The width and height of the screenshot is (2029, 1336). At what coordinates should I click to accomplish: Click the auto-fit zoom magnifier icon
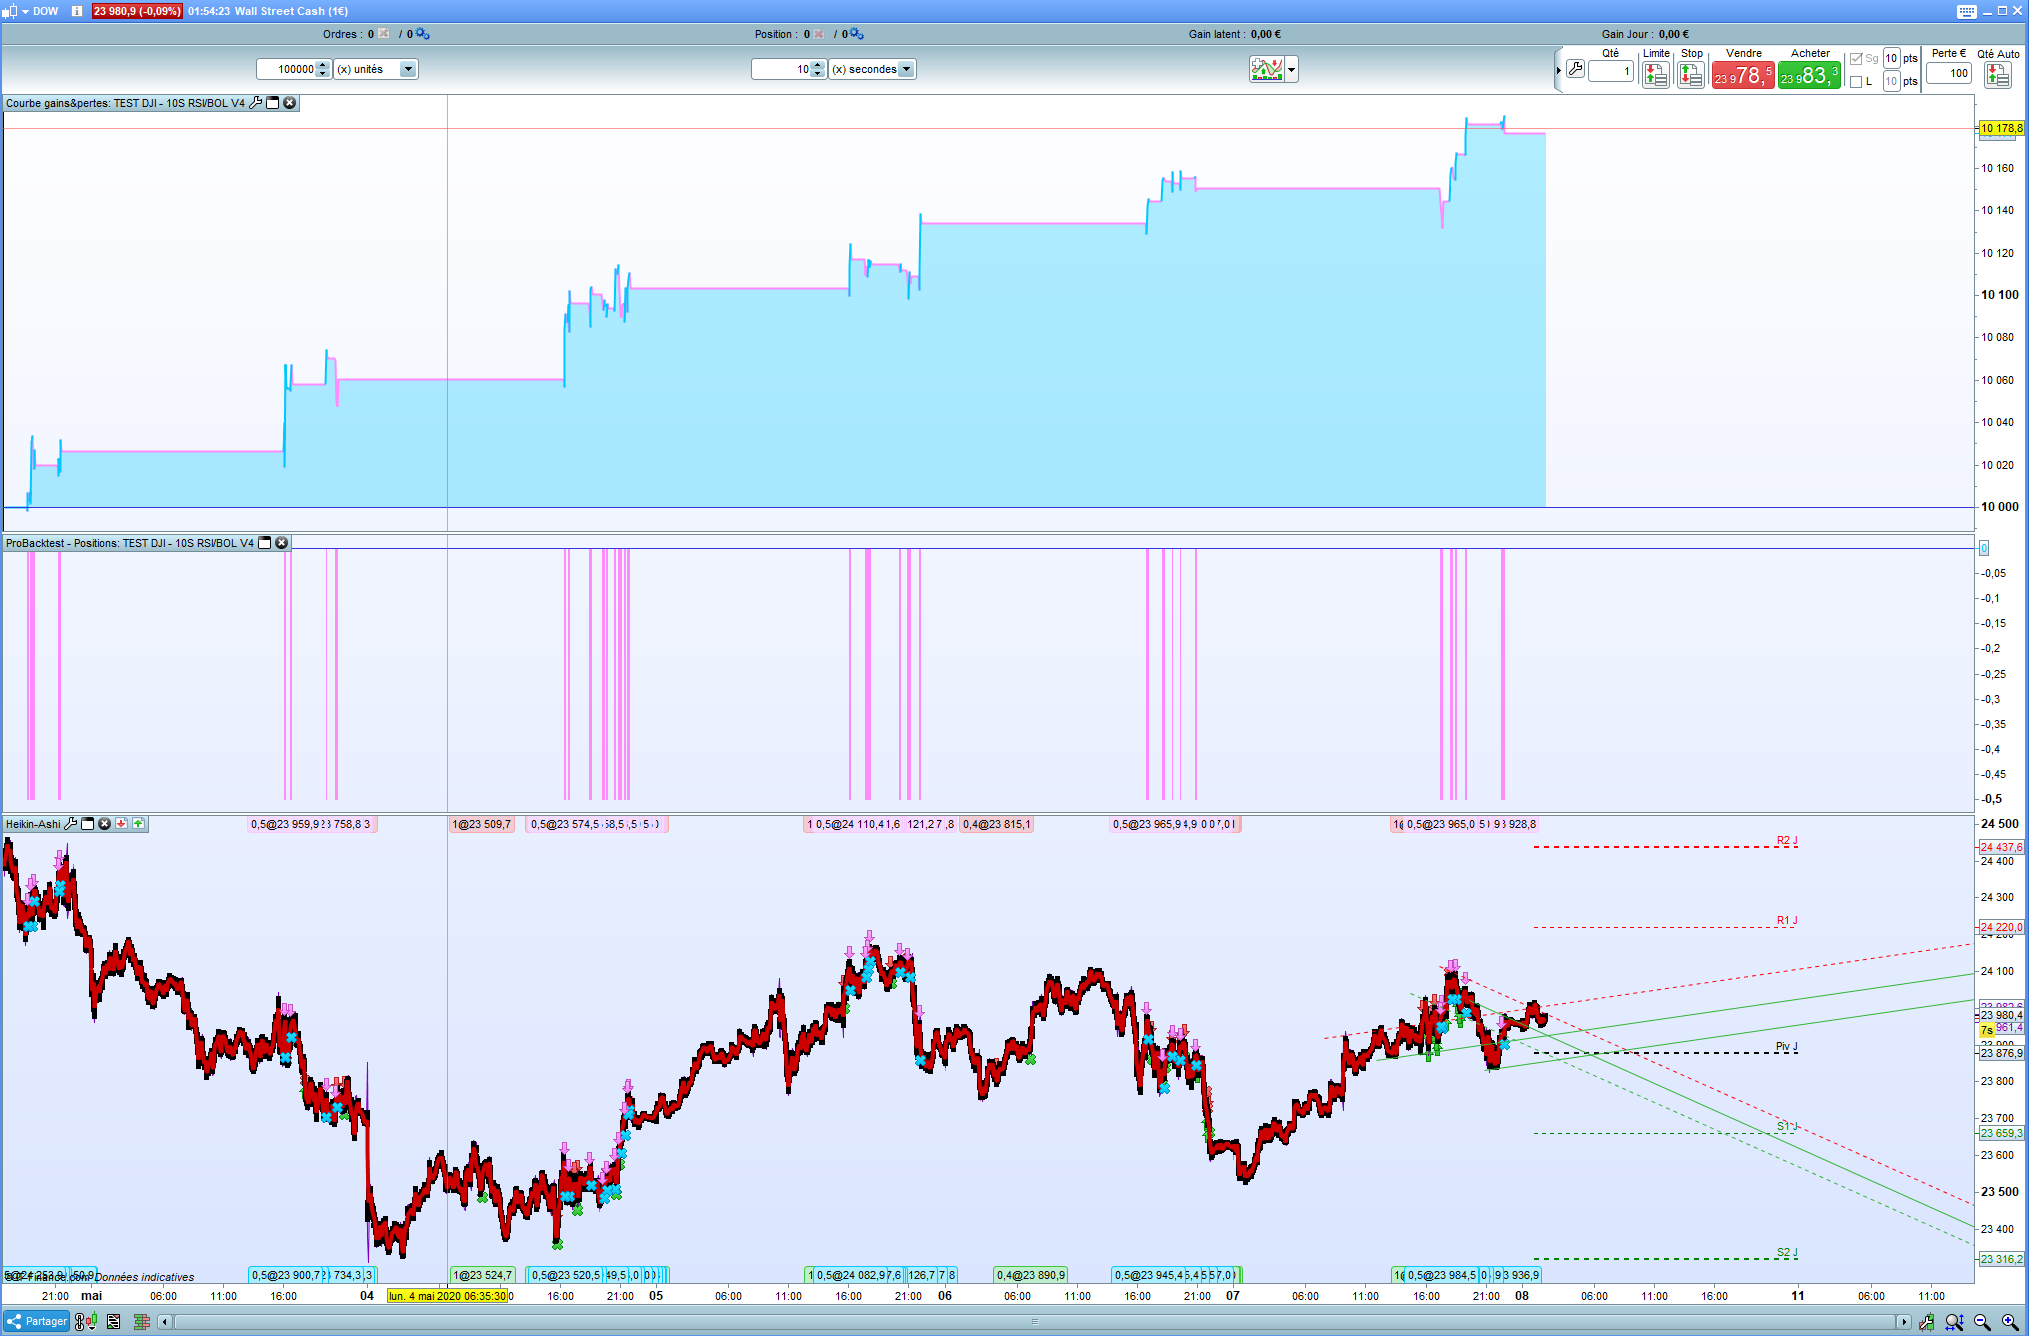pyautogui.click(x=1954, y=1322)
